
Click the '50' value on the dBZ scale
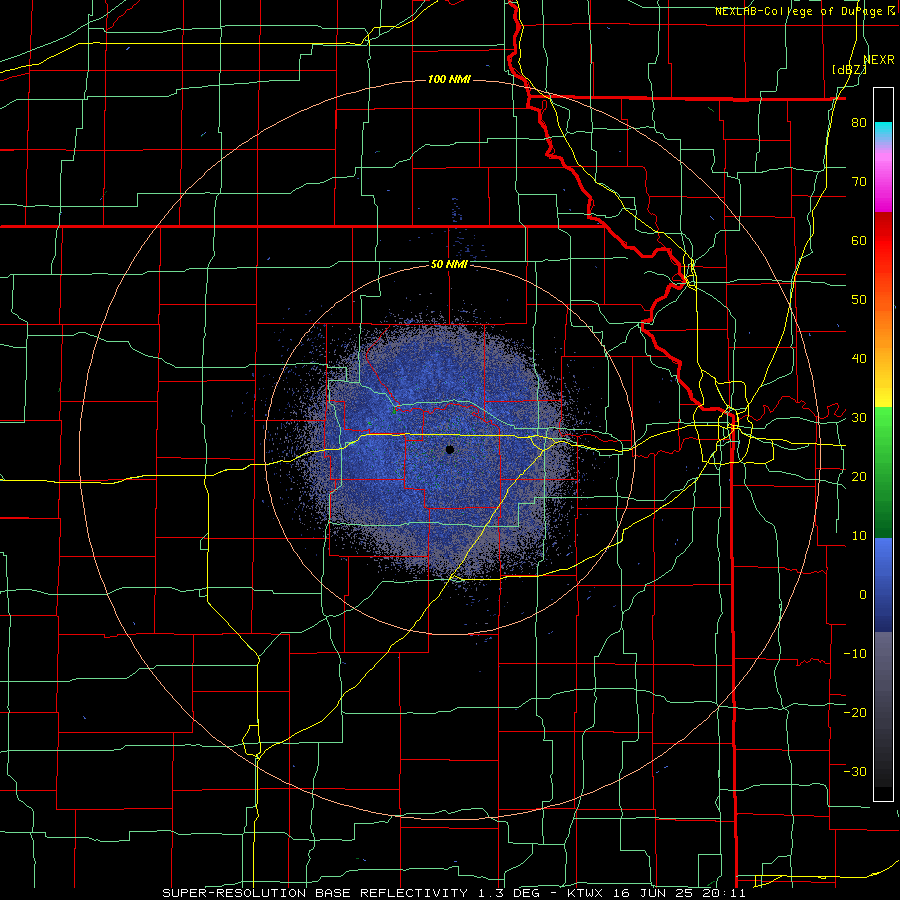pyautogui.click(x=859, y=300)
